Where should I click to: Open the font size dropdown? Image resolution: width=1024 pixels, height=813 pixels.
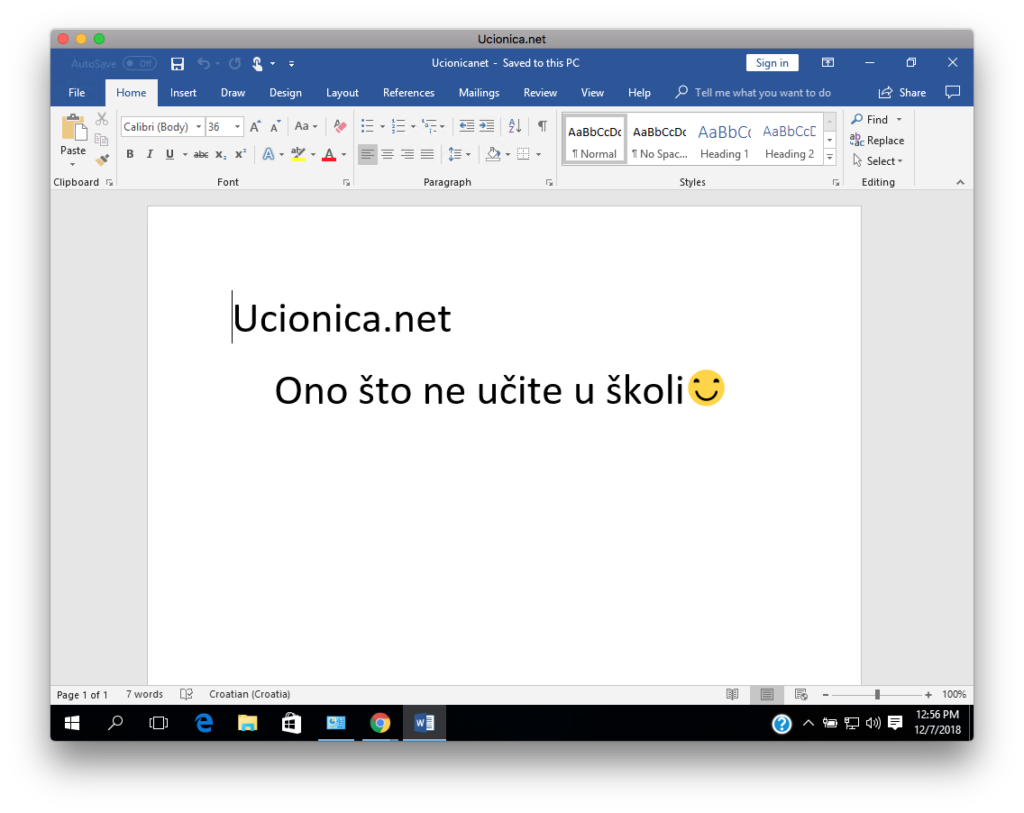click(238, 127)
